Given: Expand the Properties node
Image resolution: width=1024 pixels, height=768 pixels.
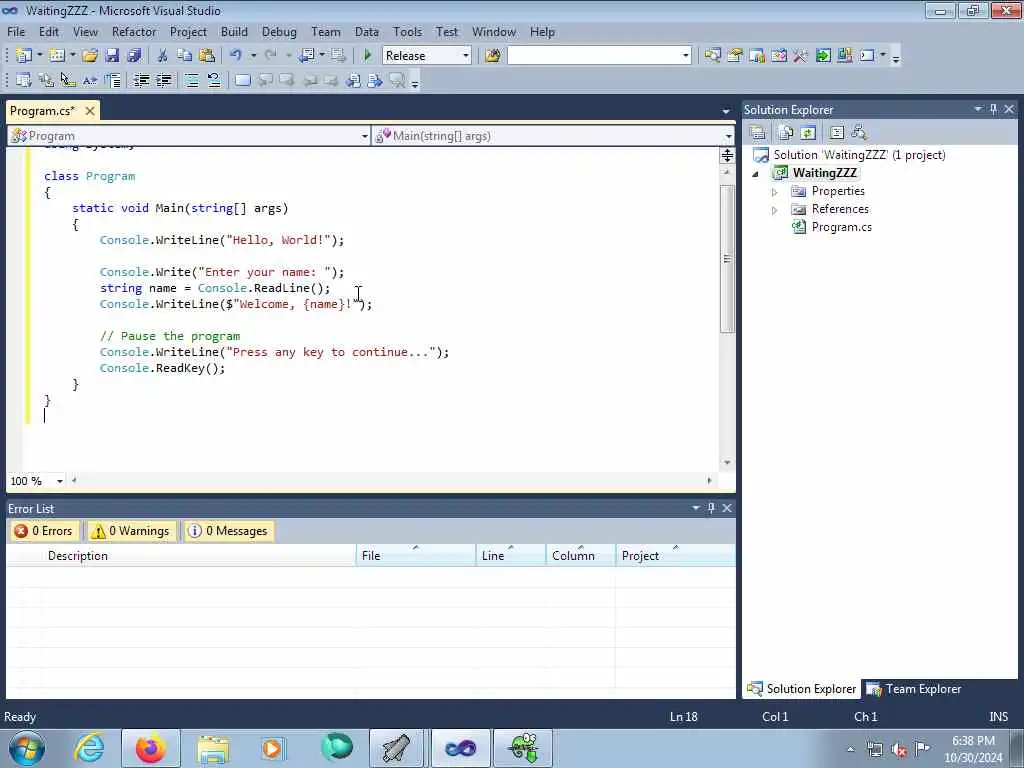Looking at the screenshot, I should coord(775,192).
